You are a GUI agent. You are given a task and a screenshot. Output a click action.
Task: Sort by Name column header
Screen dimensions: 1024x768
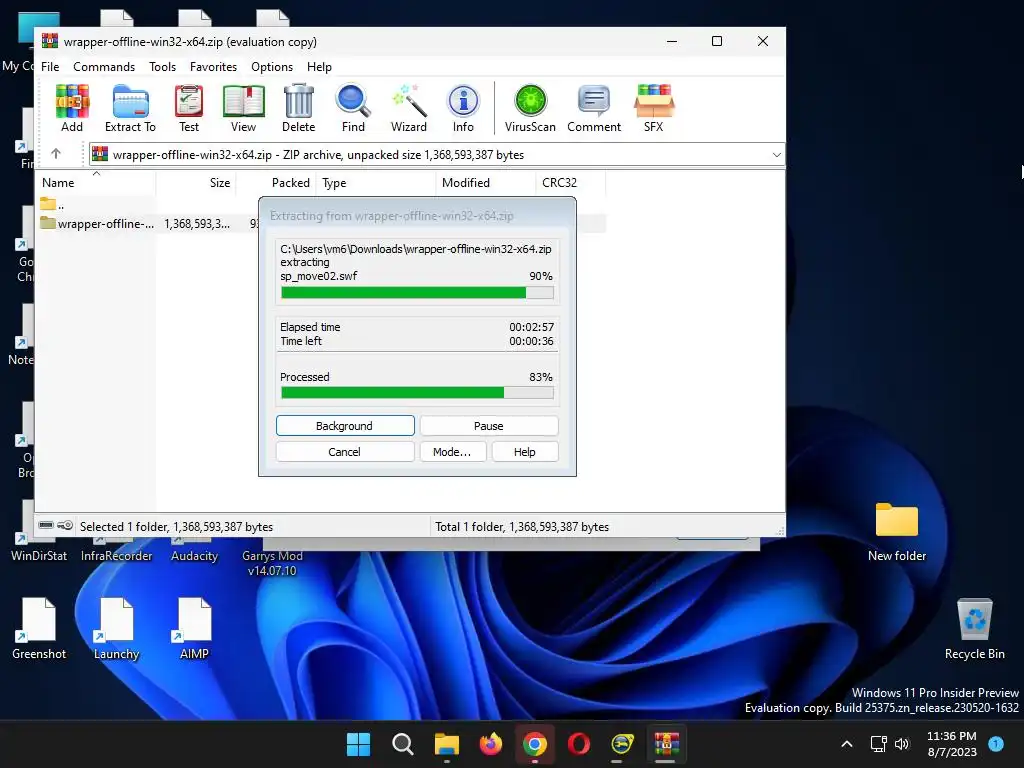(x=96, y=183)
